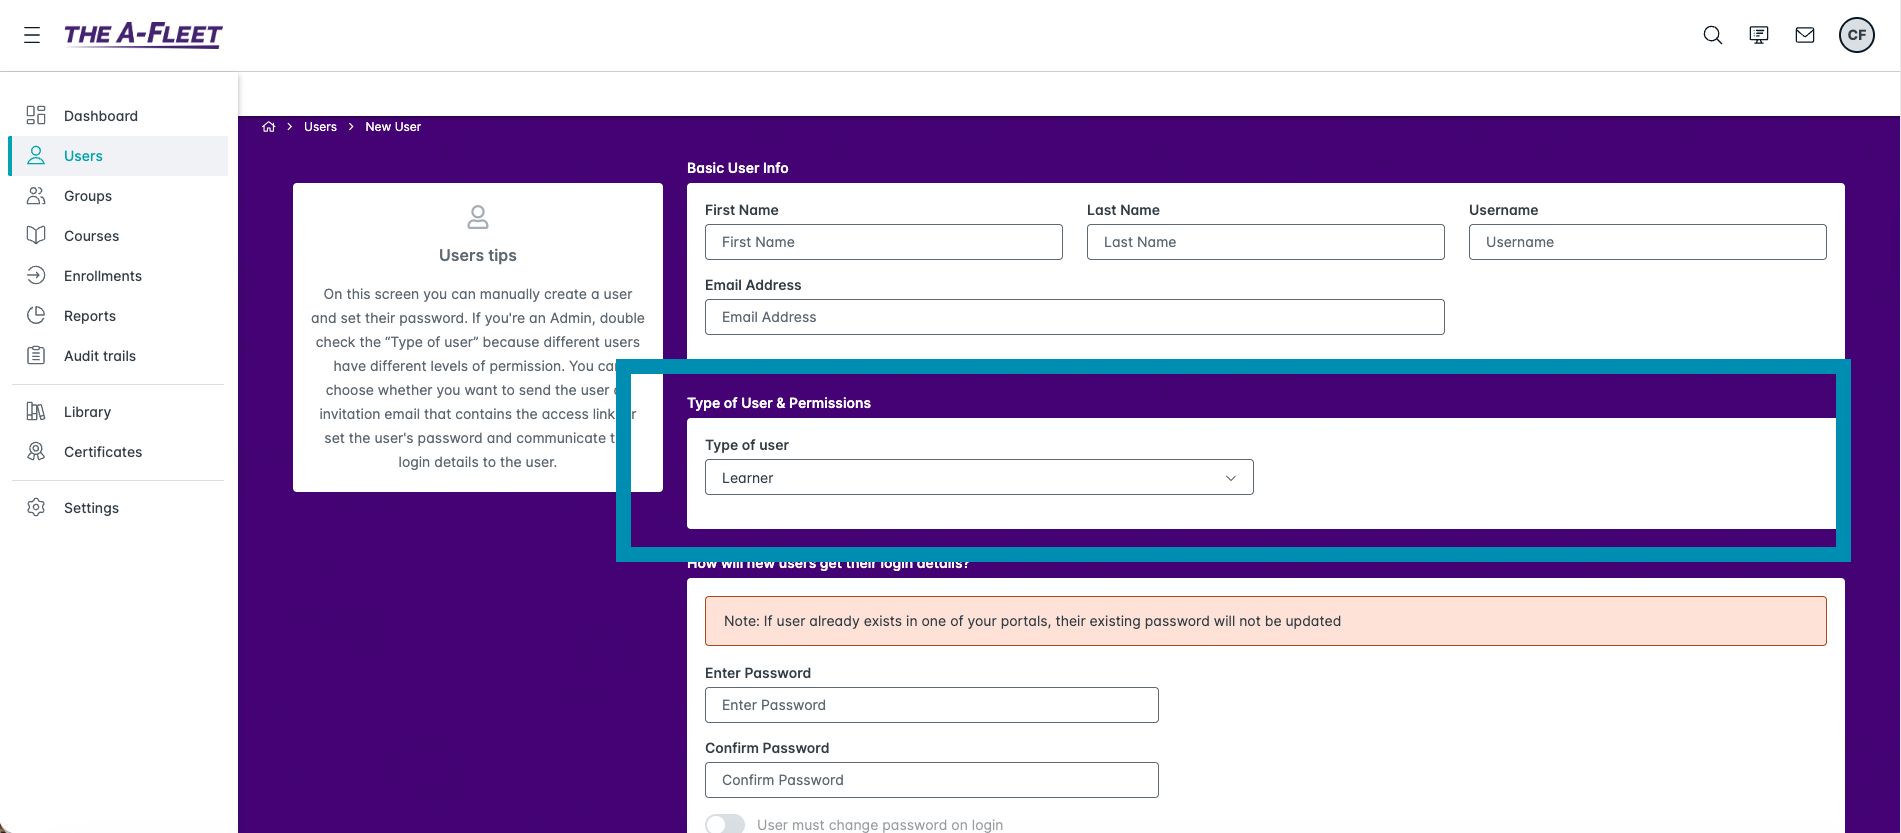Select Reports in the sidebar
Viewport: 1901px width, 833px height.
[89, 316]
